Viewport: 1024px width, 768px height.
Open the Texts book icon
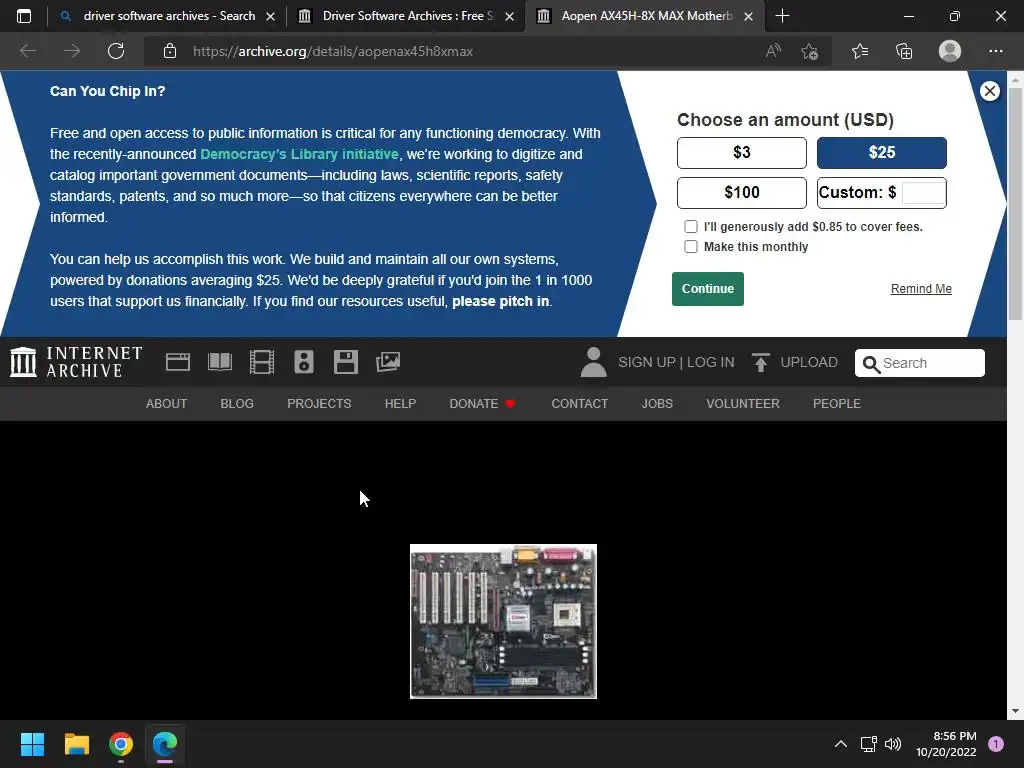tap(219, 362)
